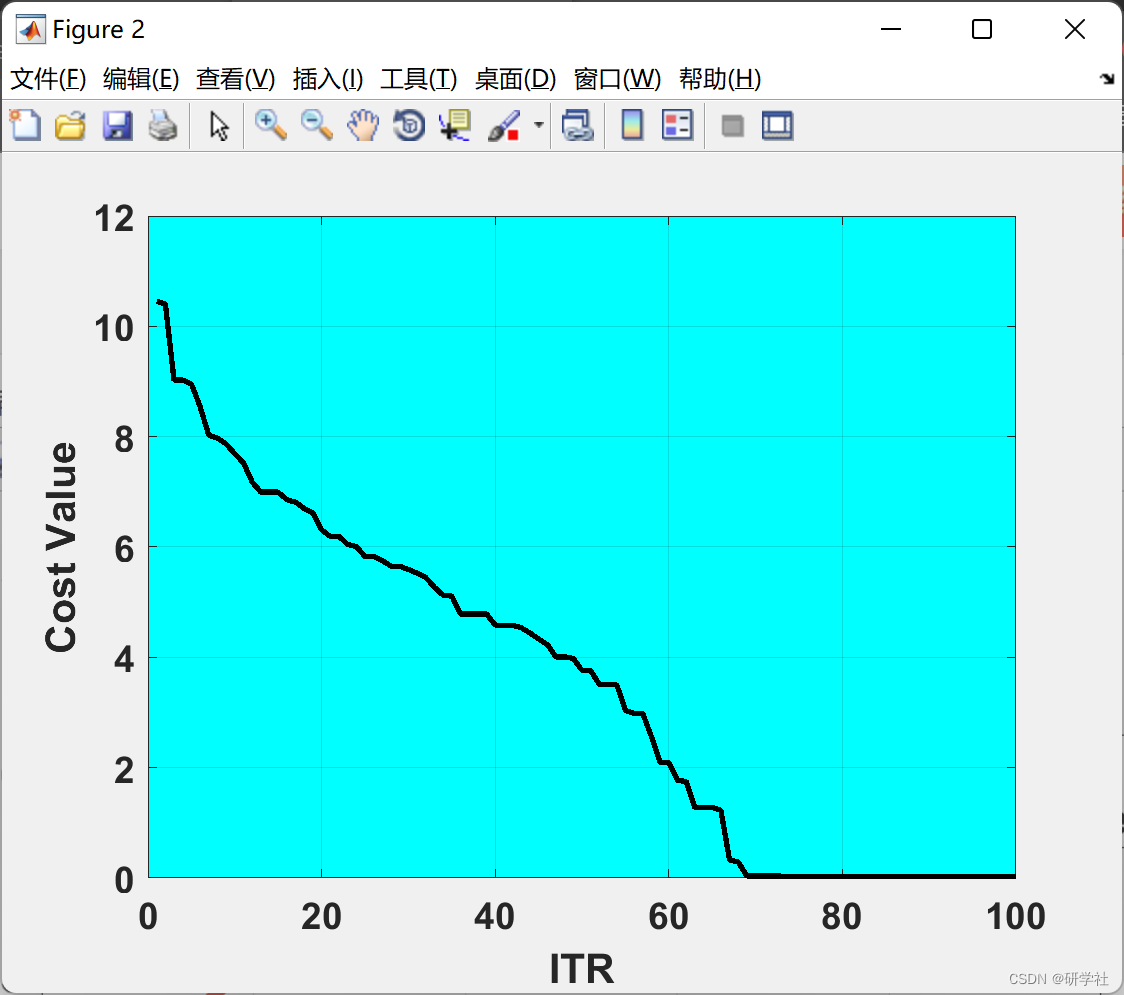Open a file with the folder icon
The width and height of the screenshot is (1124, 995).
point(70,125)
